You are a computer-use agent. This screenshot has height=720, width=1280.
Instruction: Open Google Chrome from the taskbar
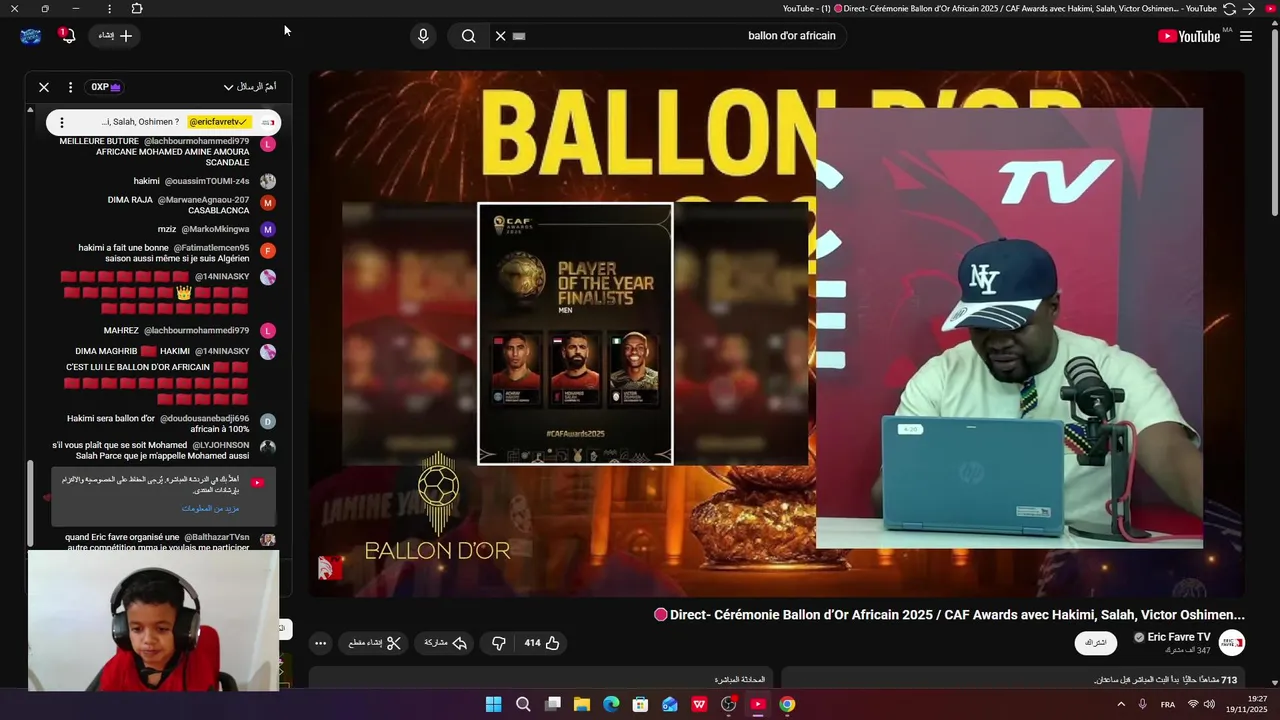pyautogui.click(x=787, y=704)
